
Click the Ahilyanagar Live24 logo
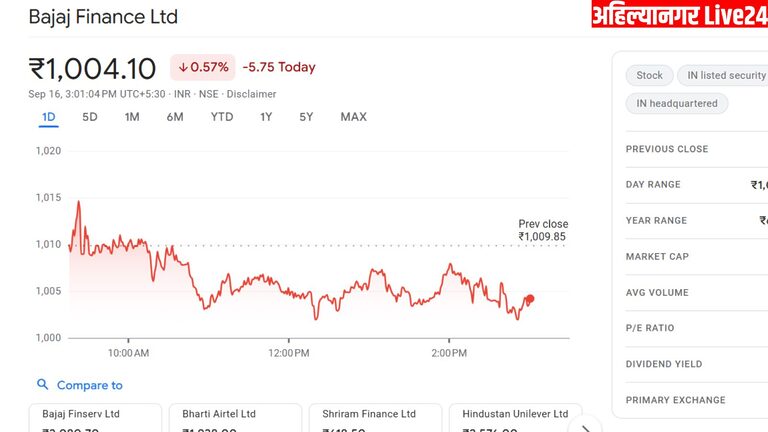[x=679, y=15]
